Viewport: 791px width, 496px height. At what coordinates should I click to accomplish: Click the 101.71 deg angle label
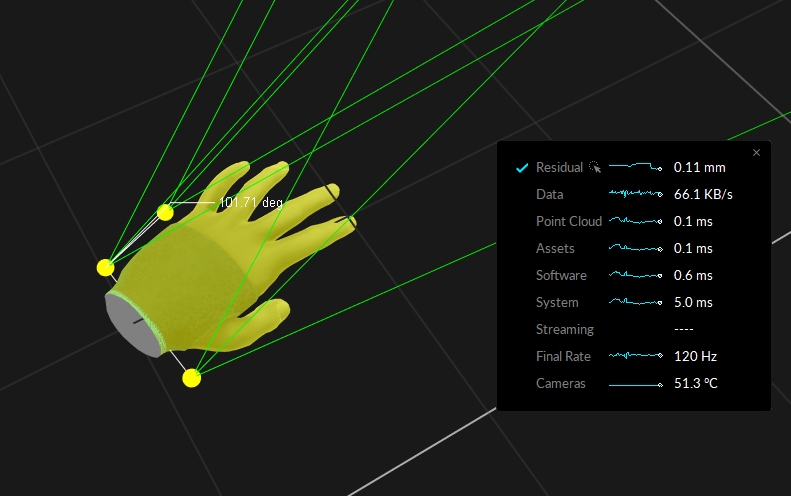coord(251,202)
